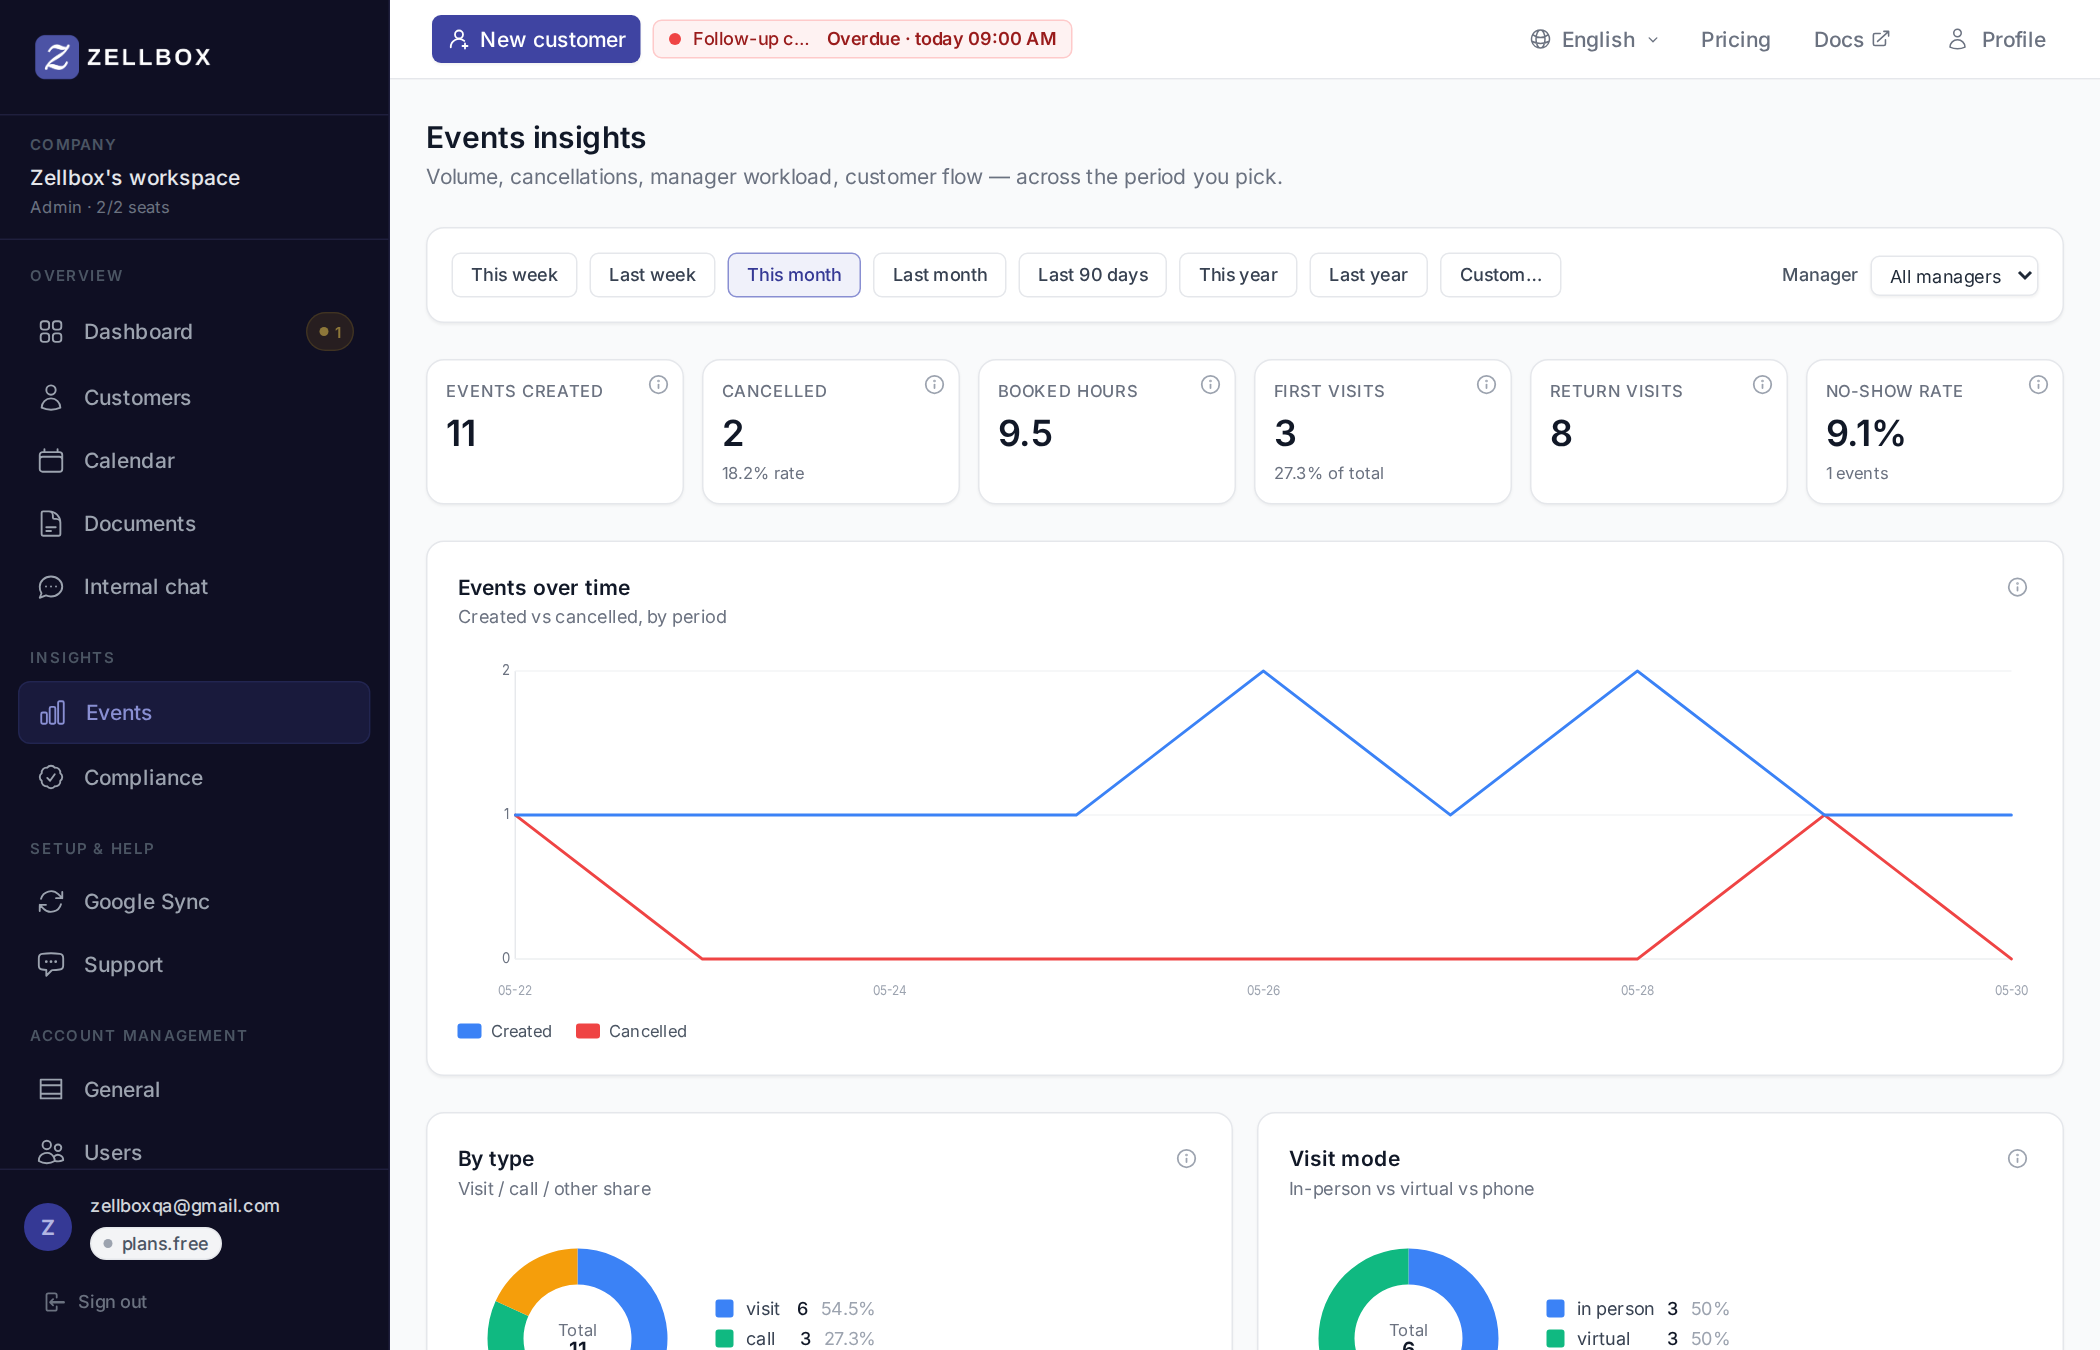Select the Last week period
The width and height of the screenshot is (2100, 1350).
point(652,275)
